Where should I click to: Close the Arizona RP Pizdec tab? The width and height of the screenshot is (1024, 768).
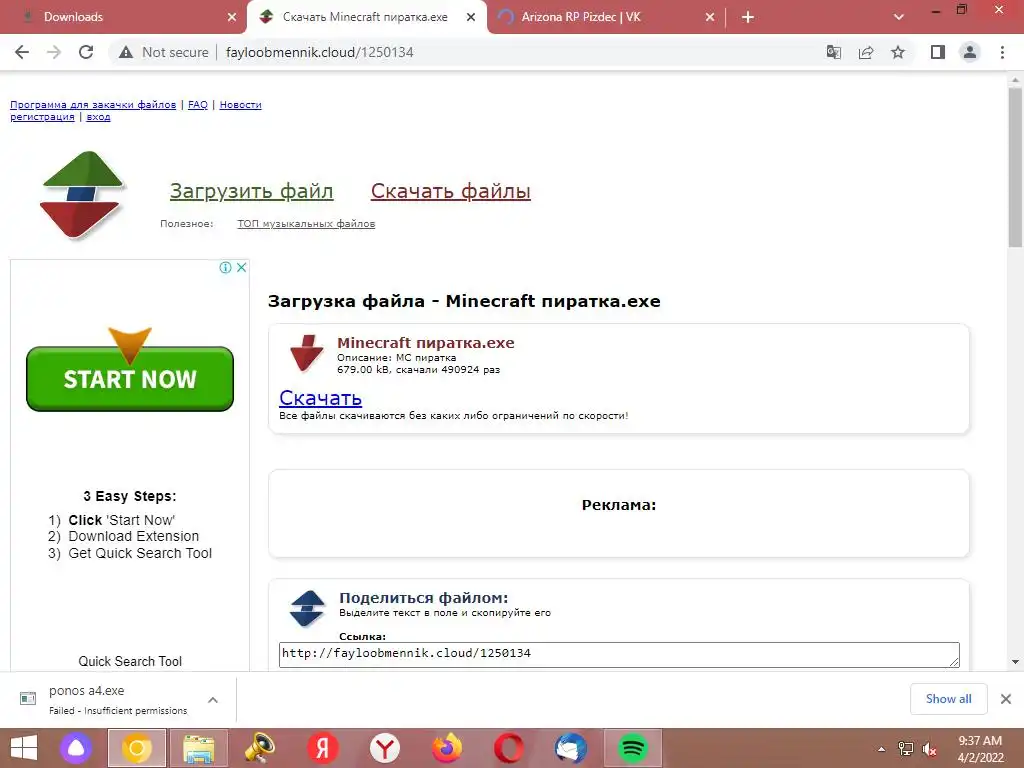point(710,18)
